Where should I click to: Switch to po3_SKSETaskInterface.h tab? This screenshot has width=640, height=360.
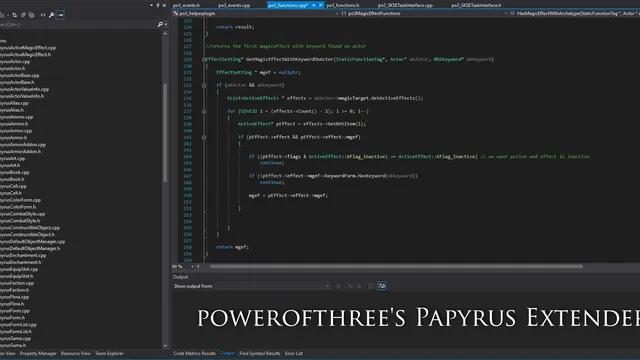[x=476, y=5]
